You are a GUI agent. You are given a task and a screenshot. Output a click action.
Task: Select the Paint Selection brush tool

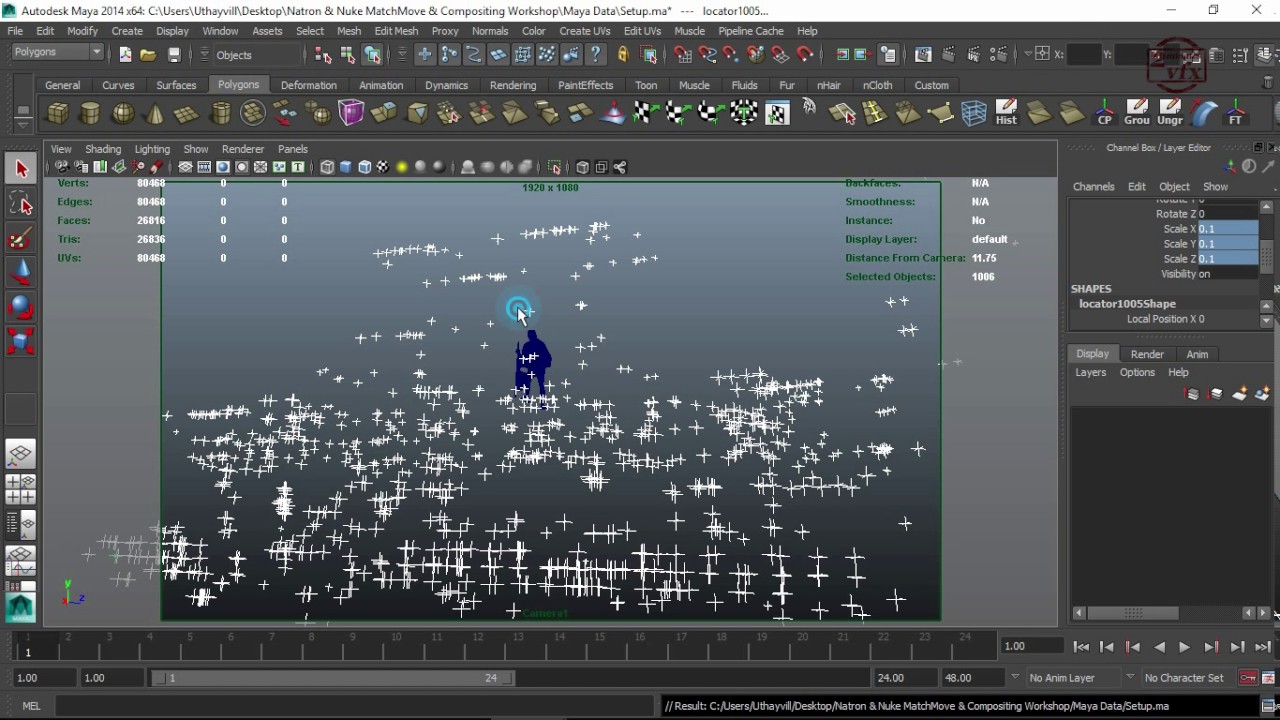point(21,239)
